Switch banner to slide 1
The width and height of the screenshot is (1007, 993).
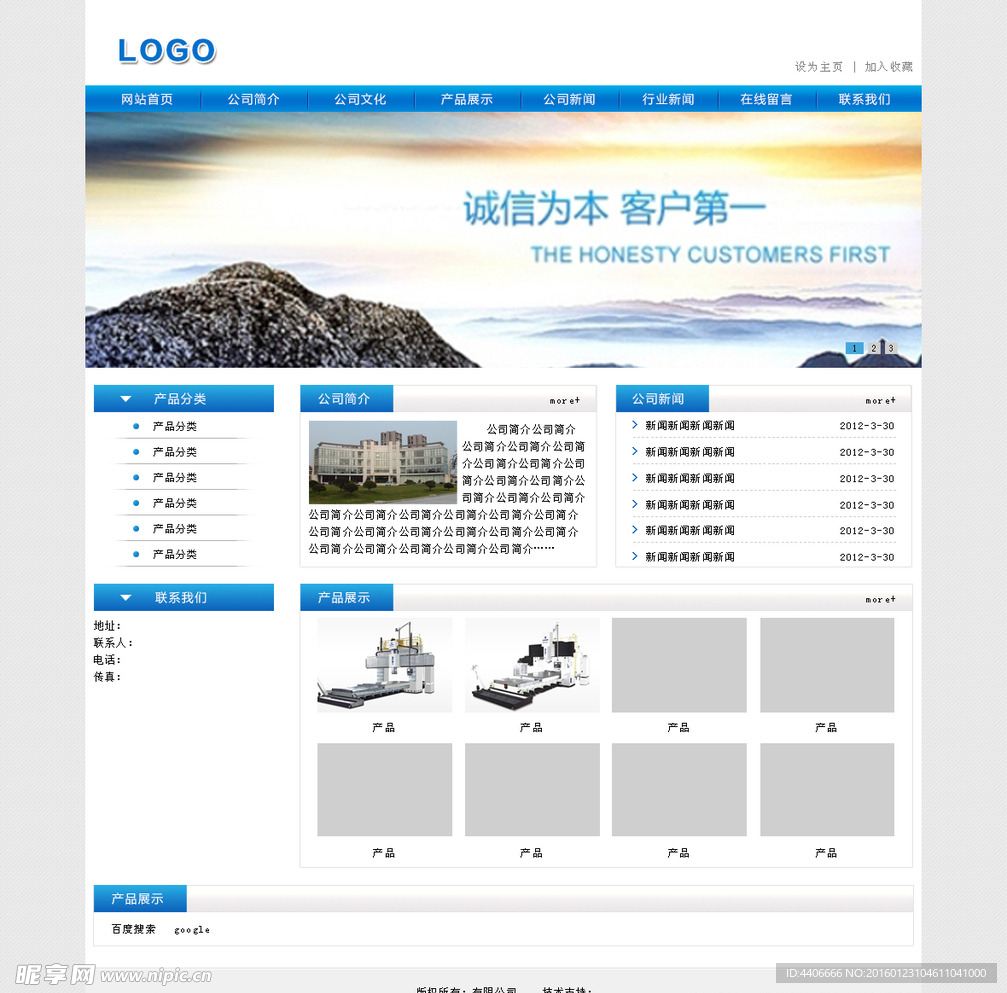coord(854,348)
